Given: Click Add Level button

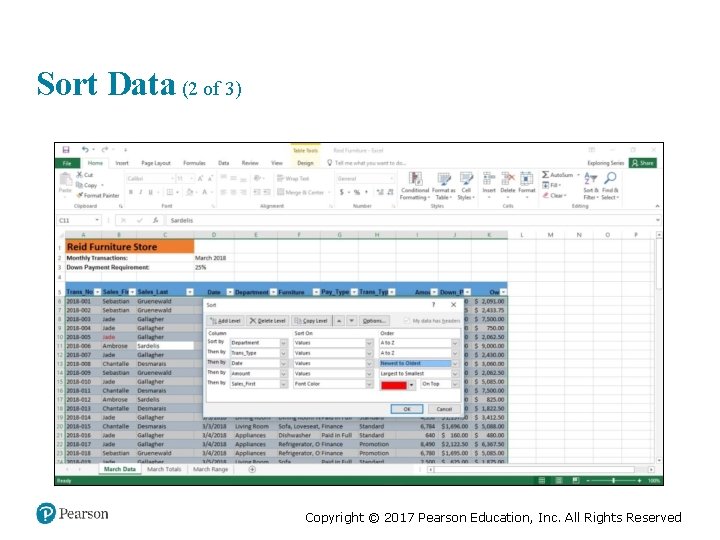Looking at the screenshot, I should (225, 321).
